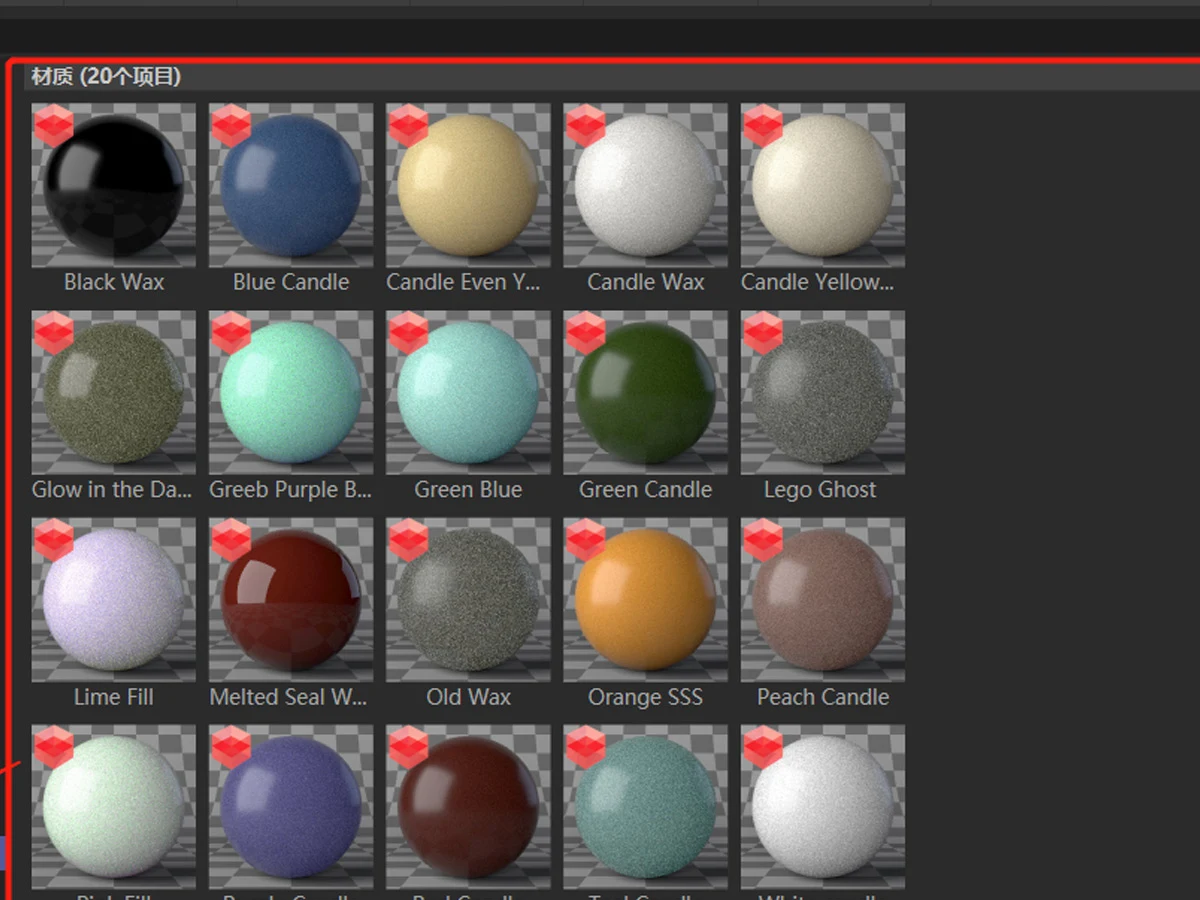Select the Candle Even Yellow material sphere

(468, 186)
